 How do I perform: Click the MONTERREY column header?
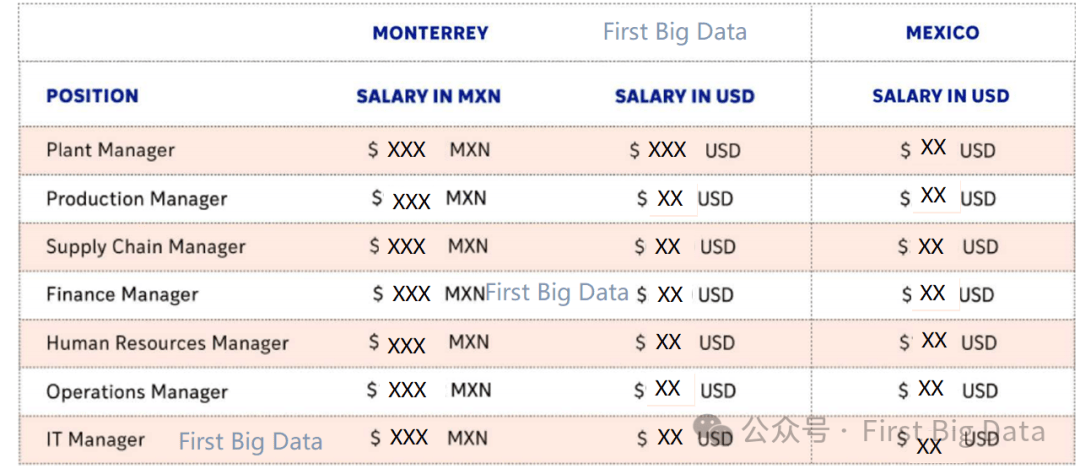point(430,33)
